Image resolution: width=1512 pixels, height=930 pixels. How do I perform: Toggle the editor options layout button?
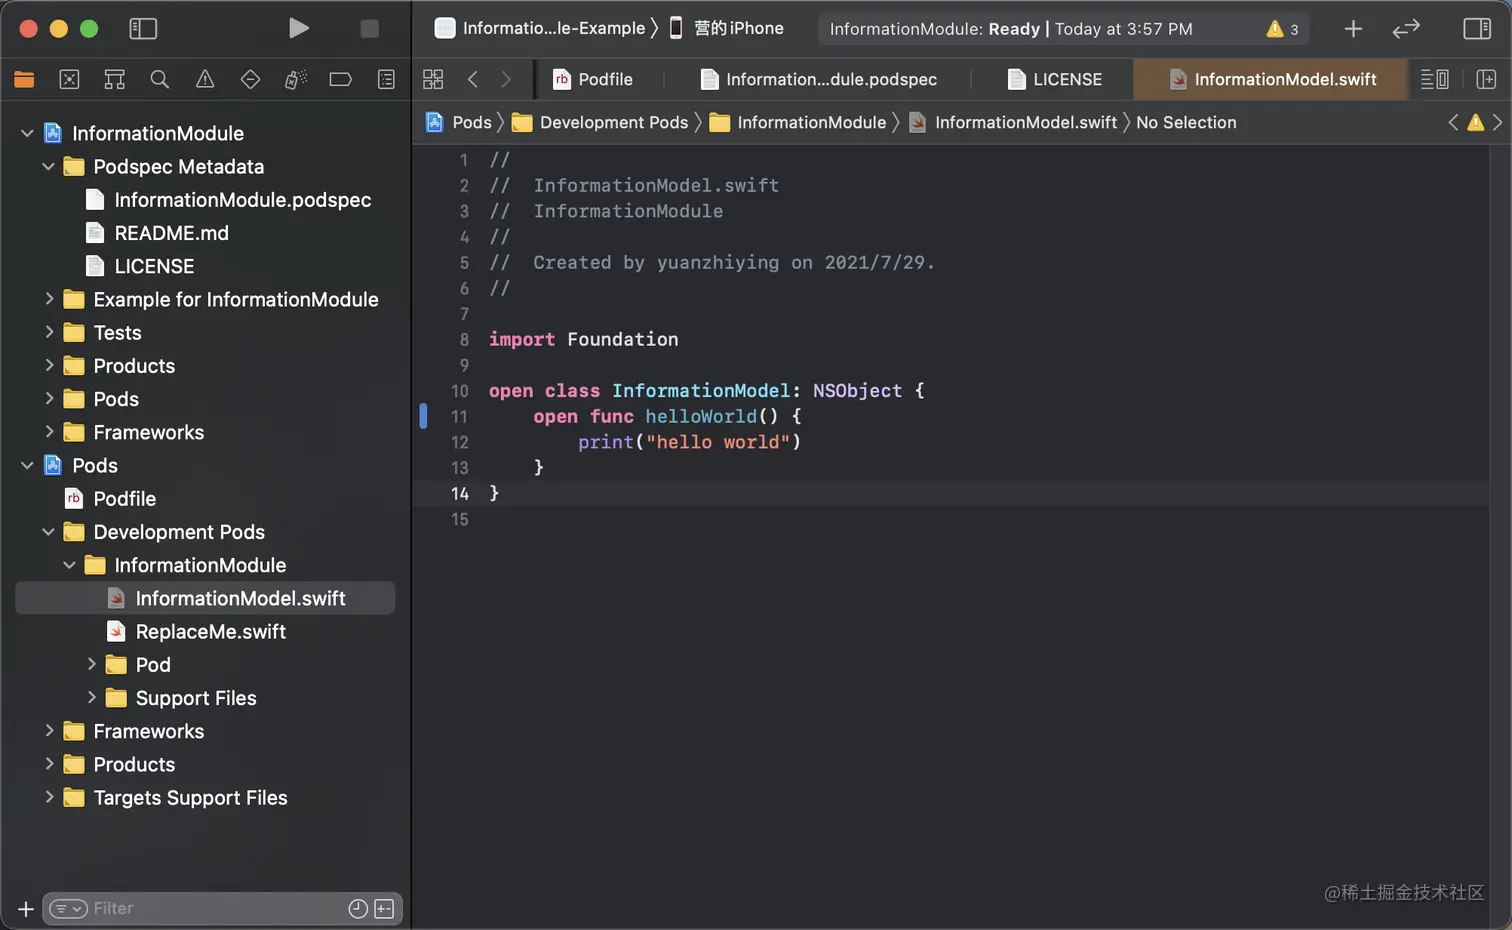1435,79
